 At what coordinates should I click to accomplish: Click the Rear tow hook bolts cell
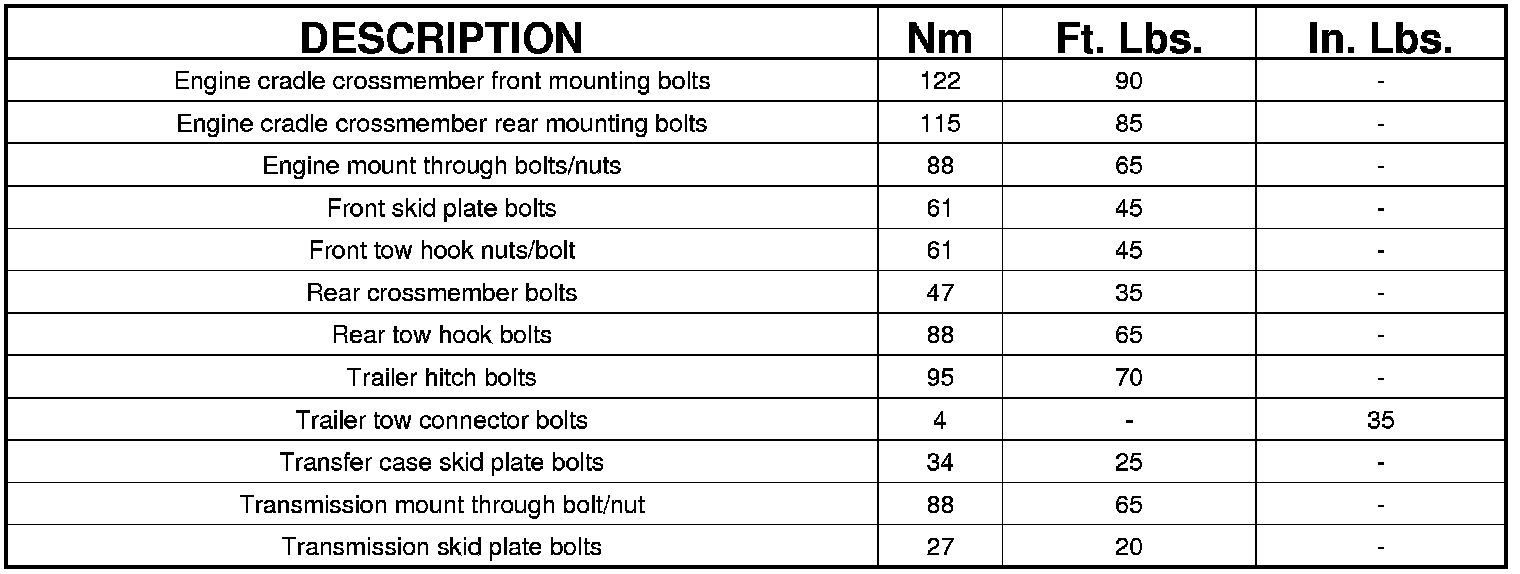442,335
